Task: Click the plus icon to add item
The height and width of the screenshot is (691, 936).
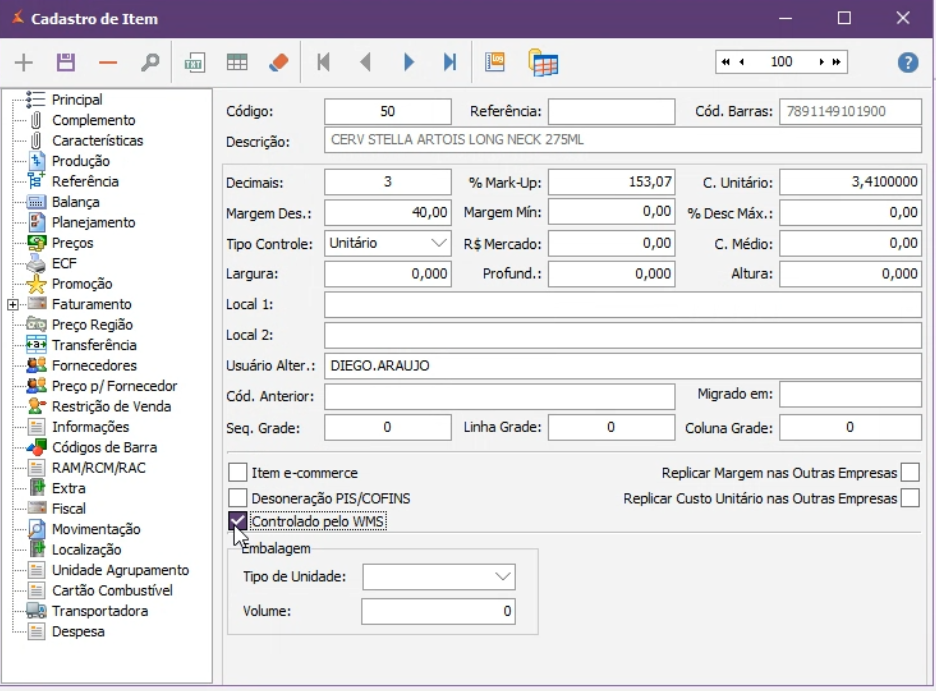Action: pyautogui.click(x=23, y=63)
